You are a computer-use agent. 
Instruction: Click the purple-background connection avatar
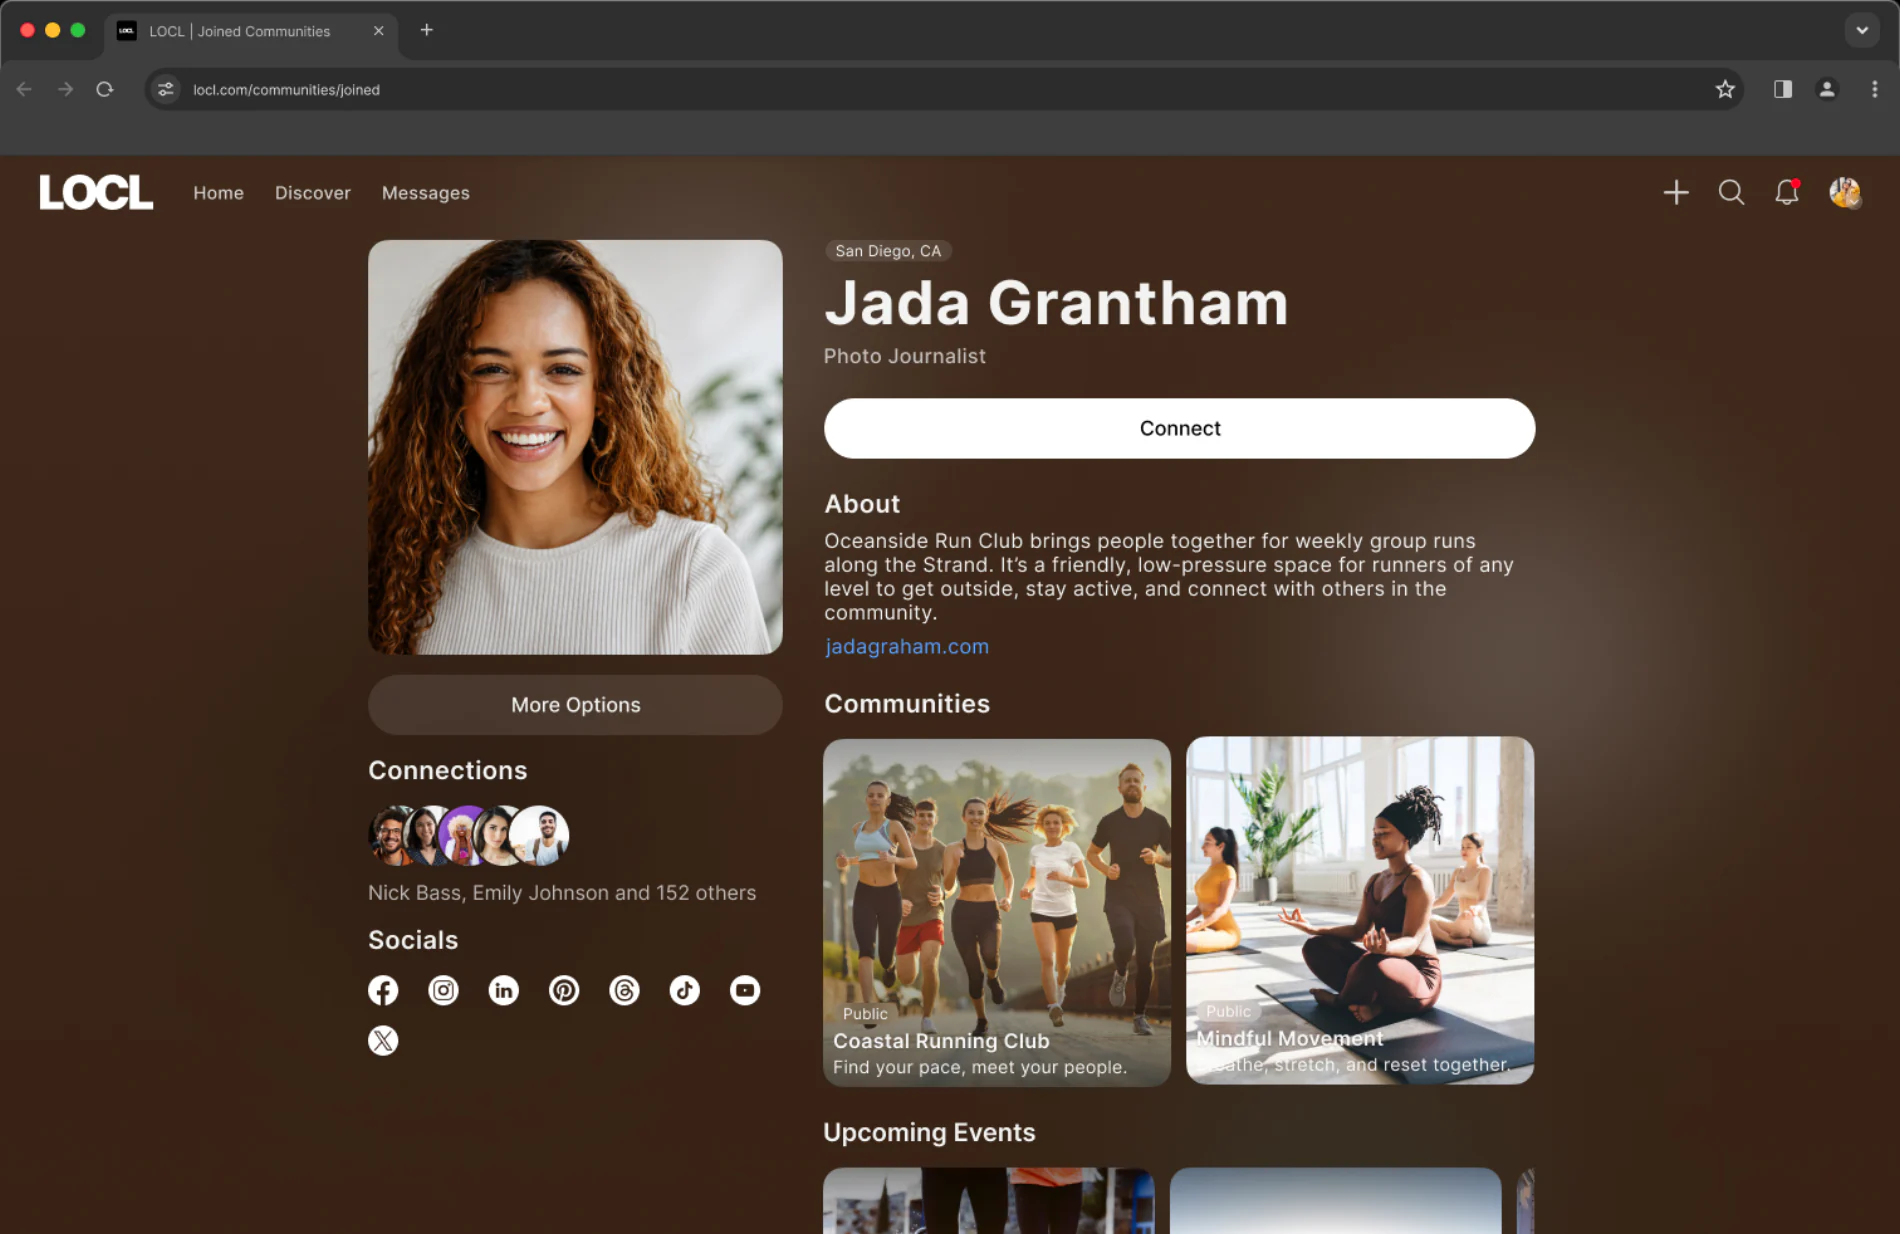tap(463, 835)
